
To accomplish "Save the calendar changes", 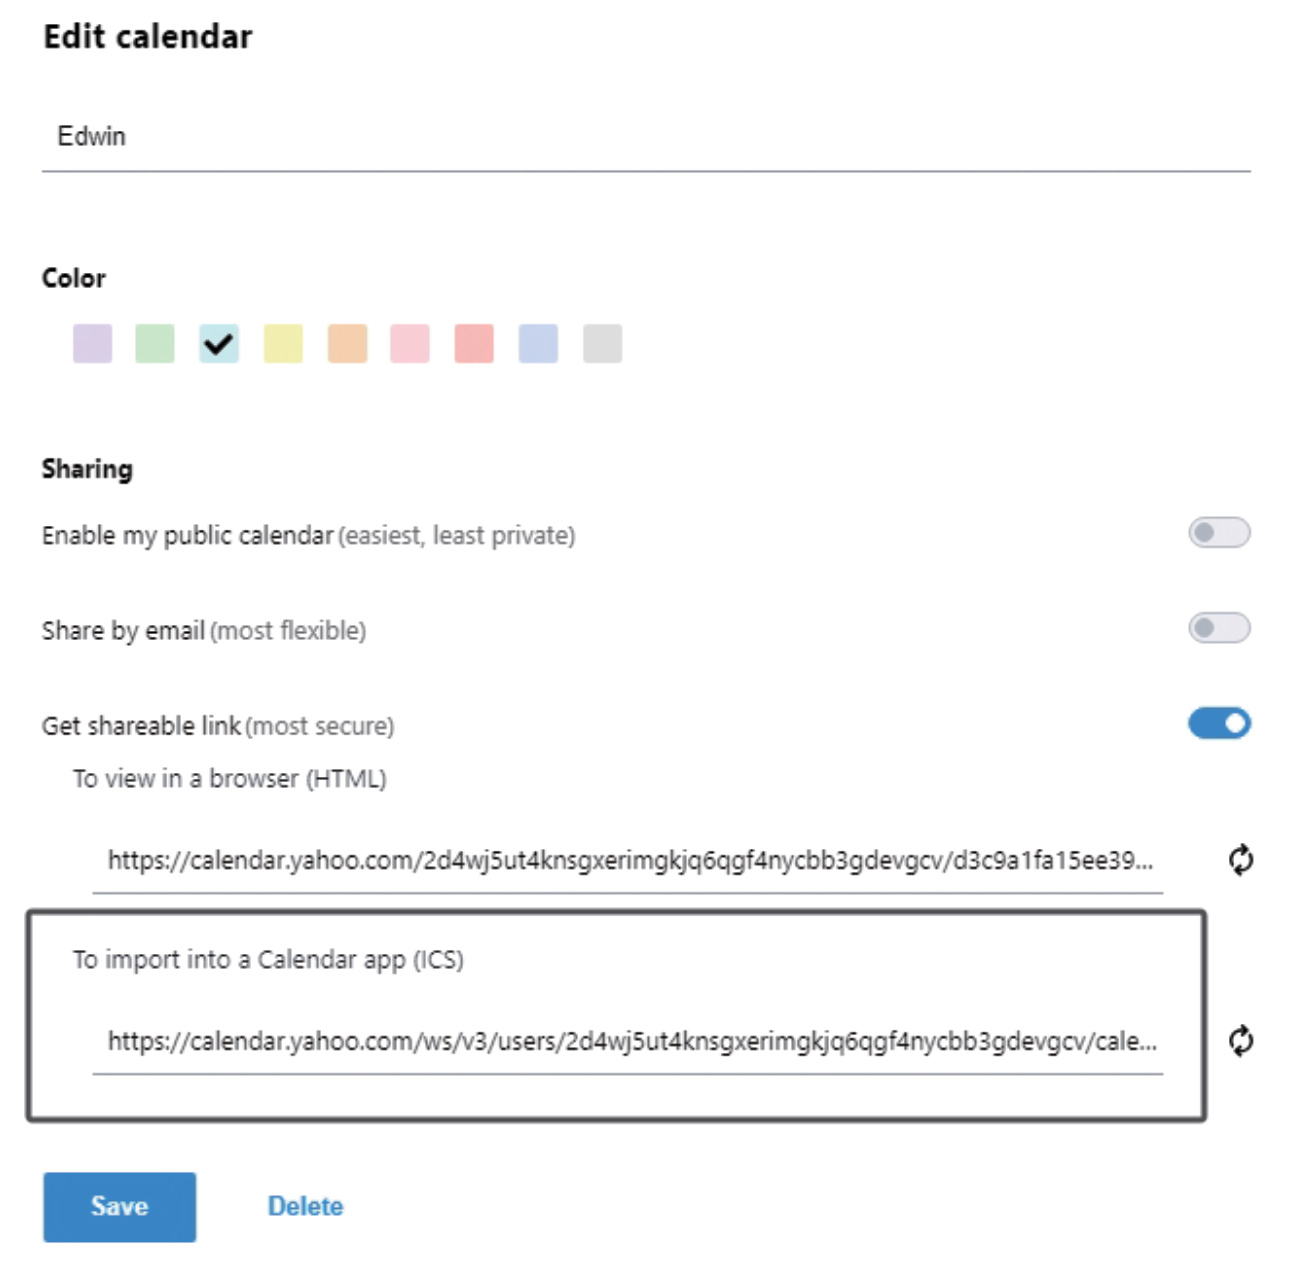I will point(119,1205).
